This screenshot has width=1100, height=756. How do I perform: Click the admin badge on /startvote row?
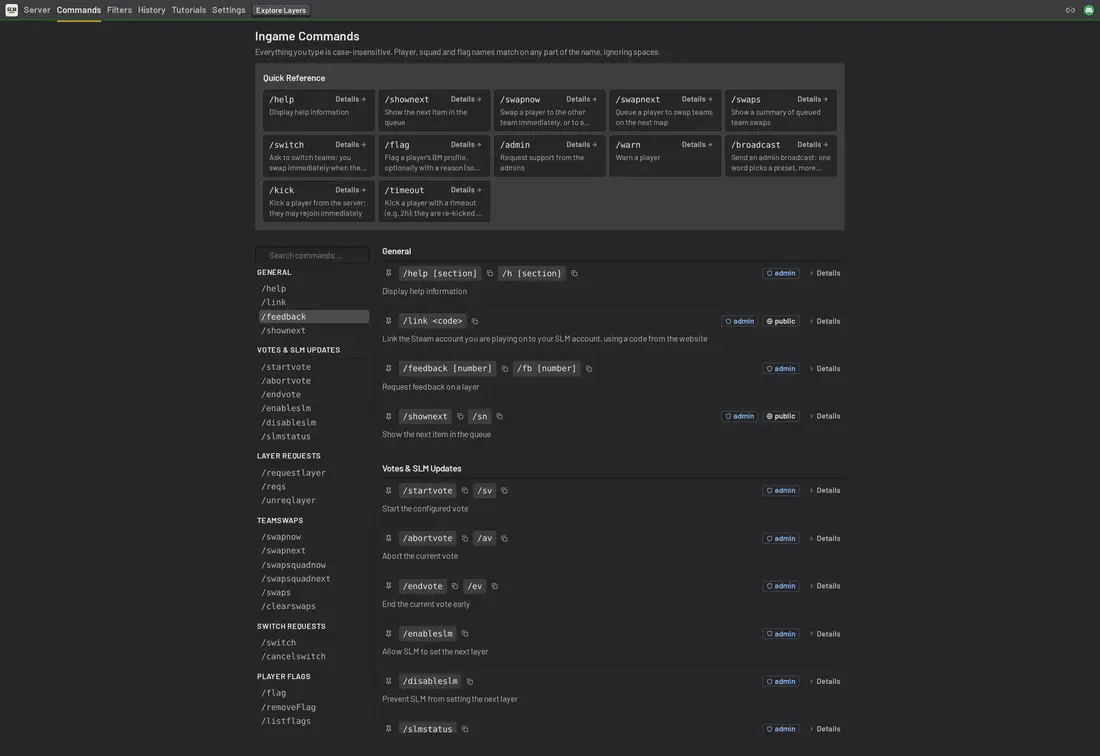tap(781, 491)
